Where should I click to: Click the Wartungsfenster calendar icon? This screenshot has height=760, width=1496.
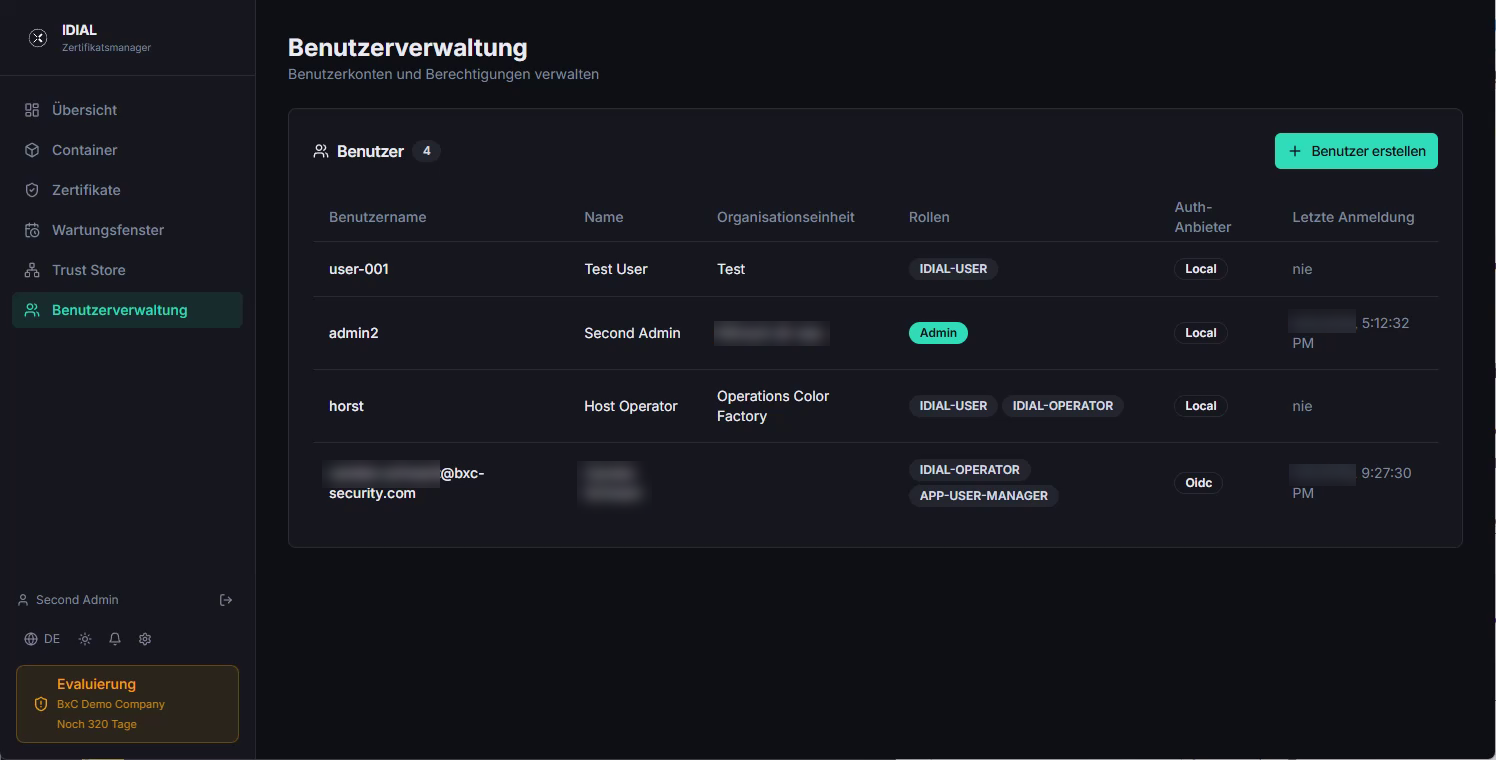(x=32, y=230)
